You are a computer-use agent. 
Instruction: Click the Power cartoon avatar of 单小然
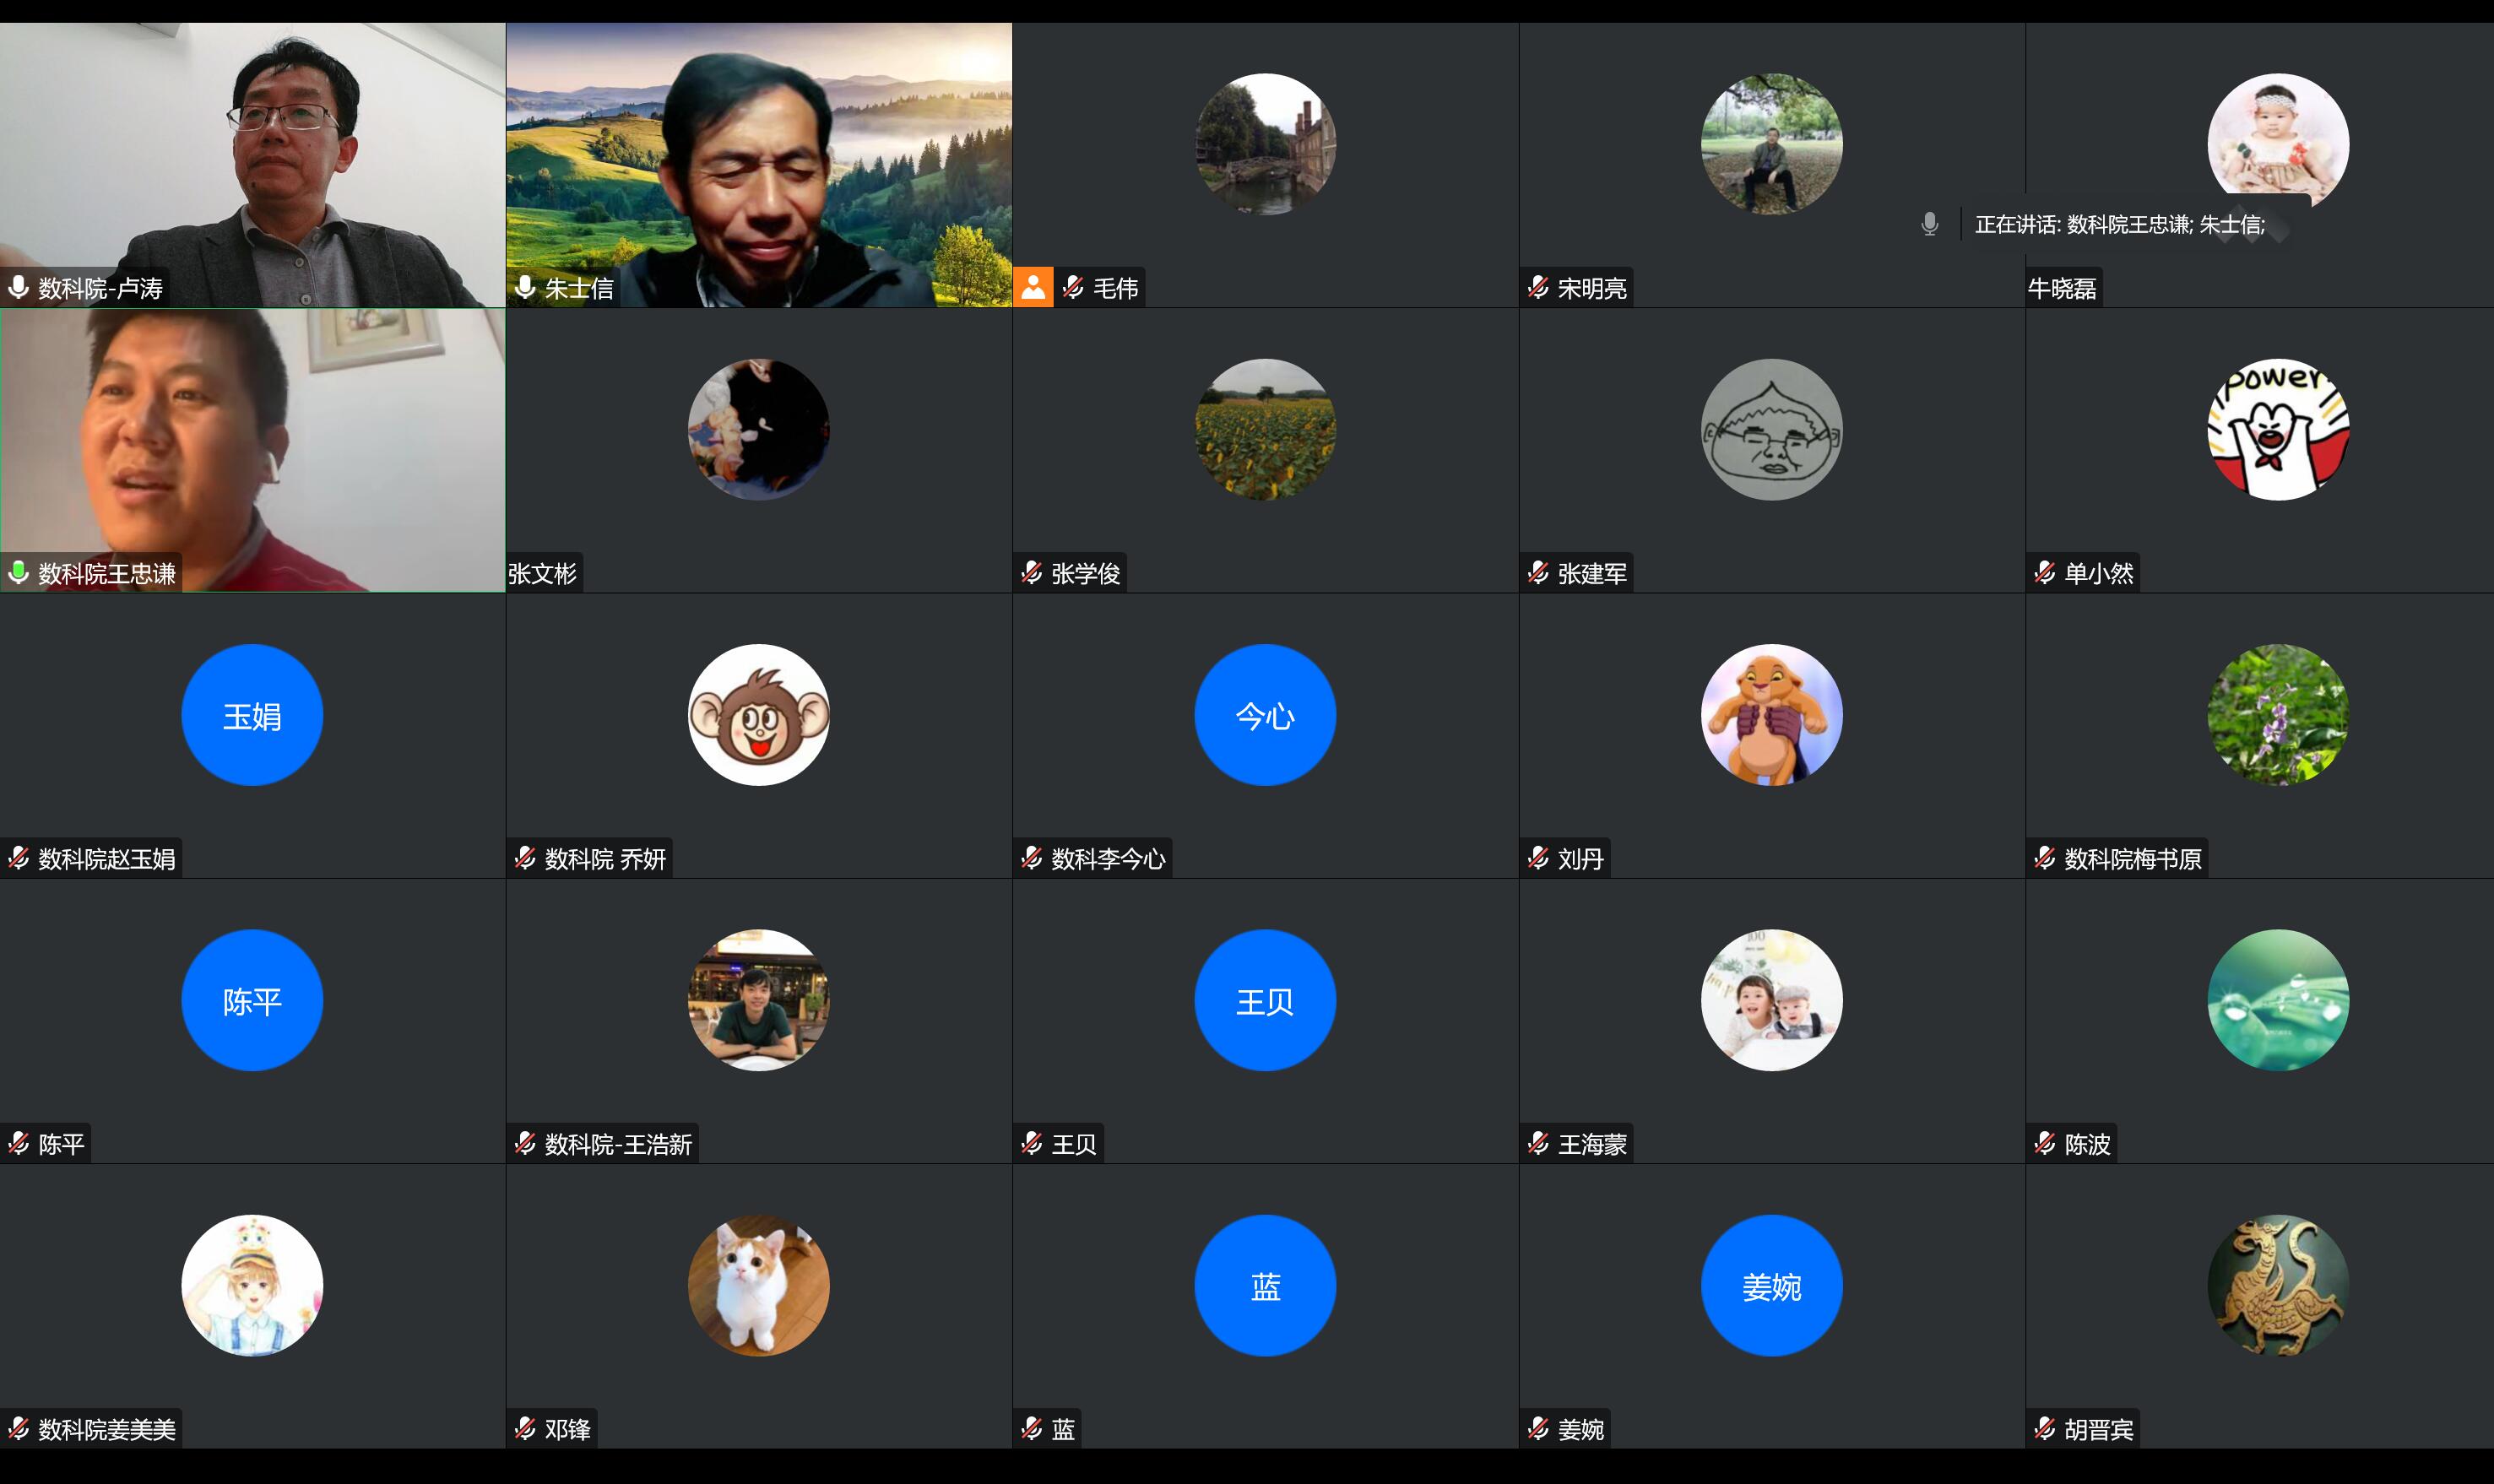2277,430
